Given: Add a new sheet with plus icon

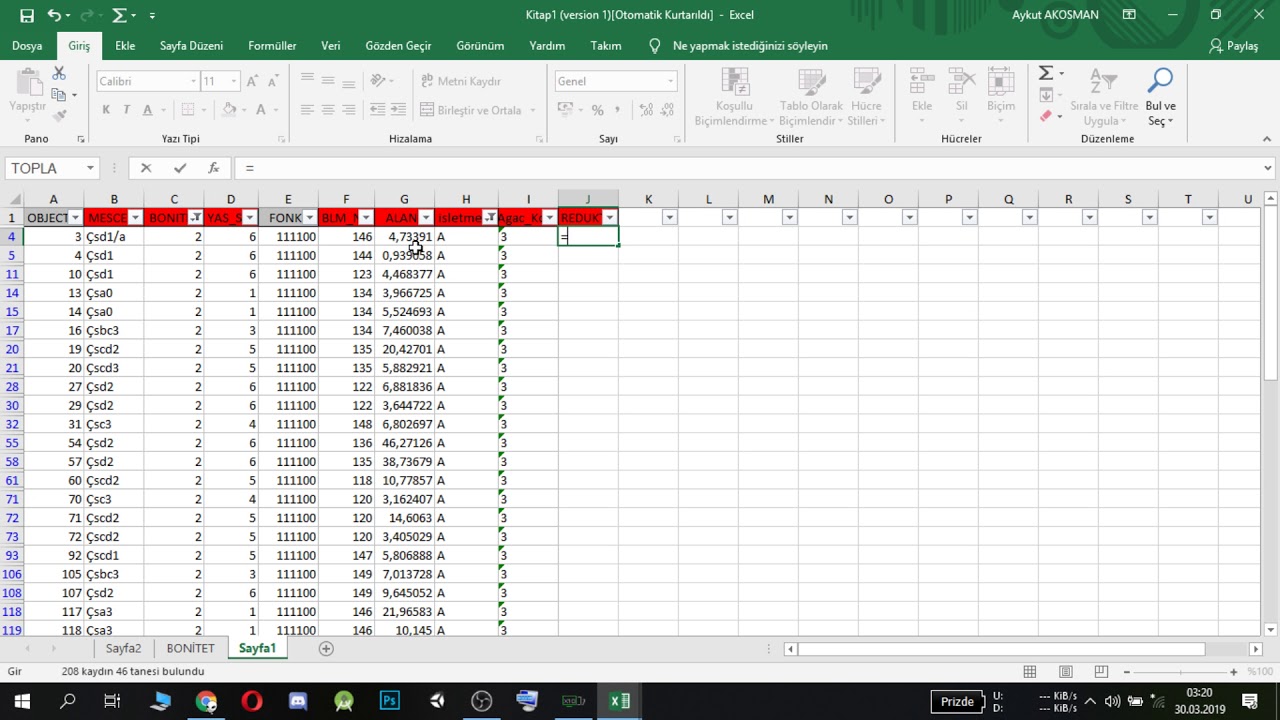Looking at the screenshot, I should click(x=326, y=649).
